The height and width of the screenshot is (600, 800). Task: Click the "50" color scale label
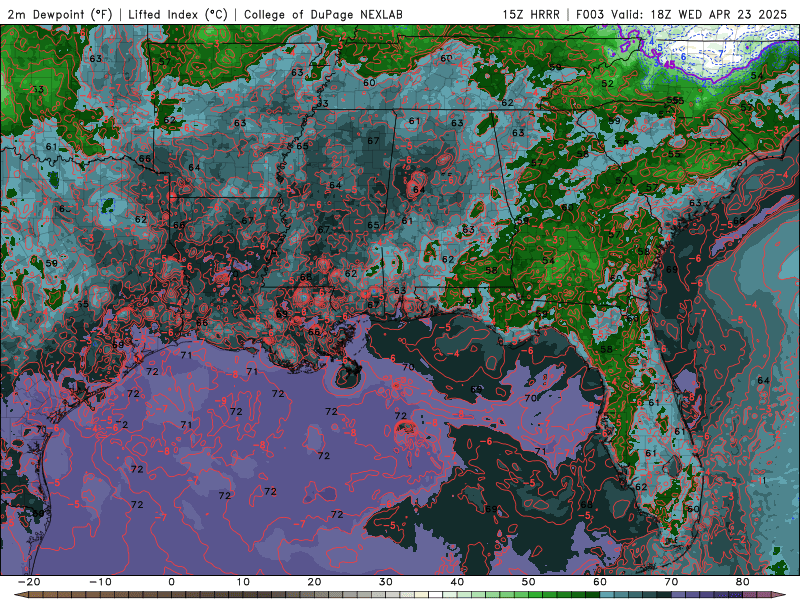pos(529,582)
